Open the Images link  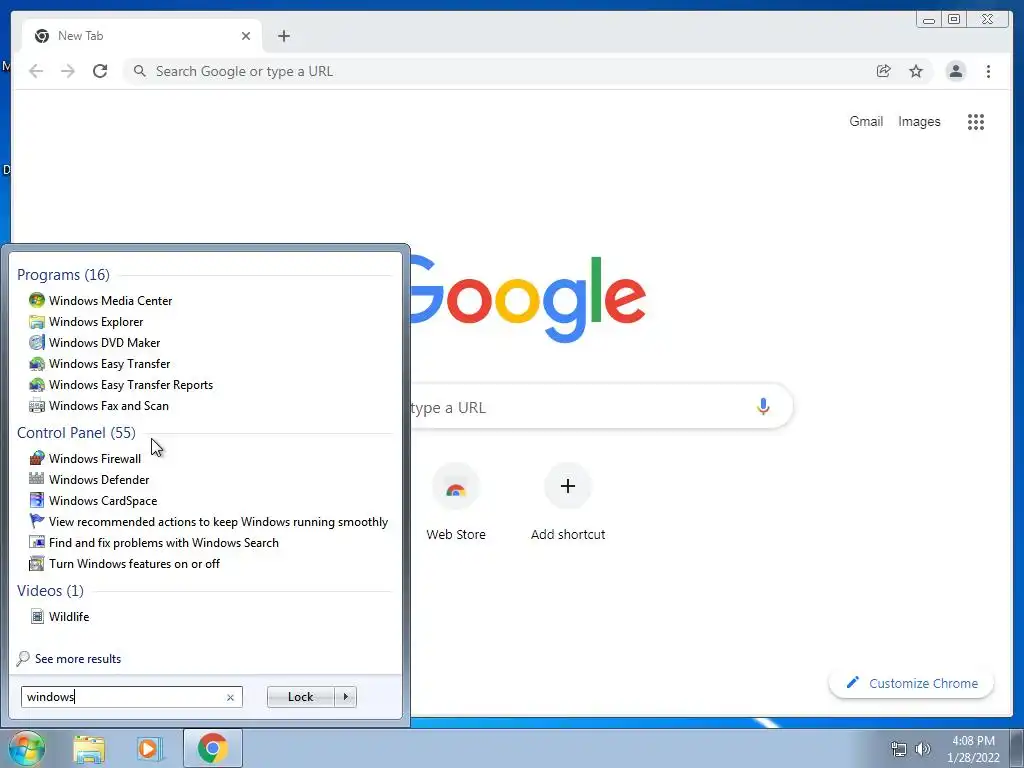(919, 121)
